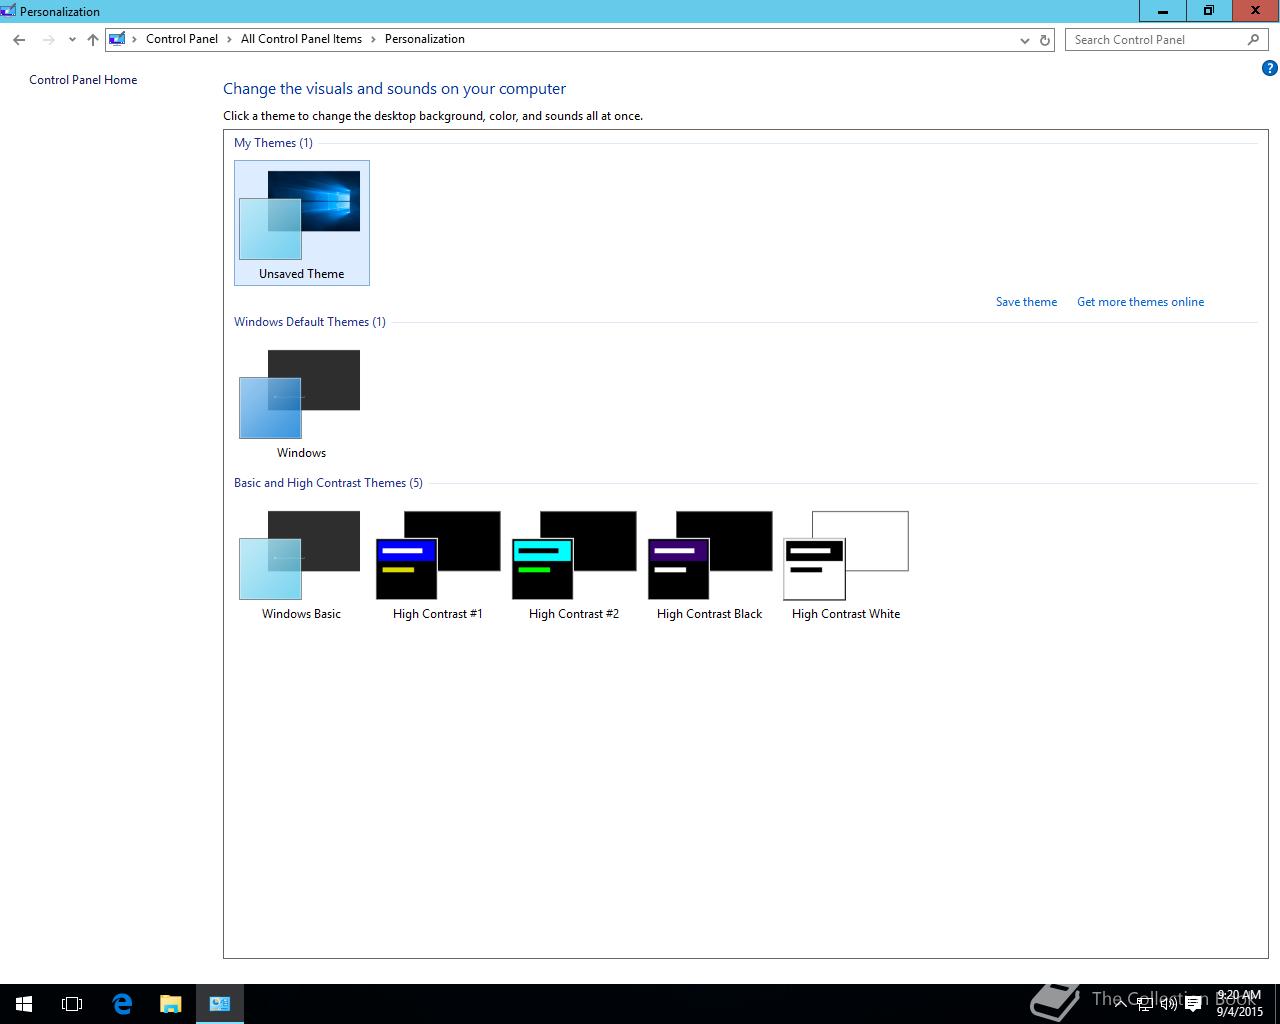The width and height of the screenshot is (1280, 1024).
Task: Open the Windows Start menu
Action: pyautogui.click(x=24, y=1004)
